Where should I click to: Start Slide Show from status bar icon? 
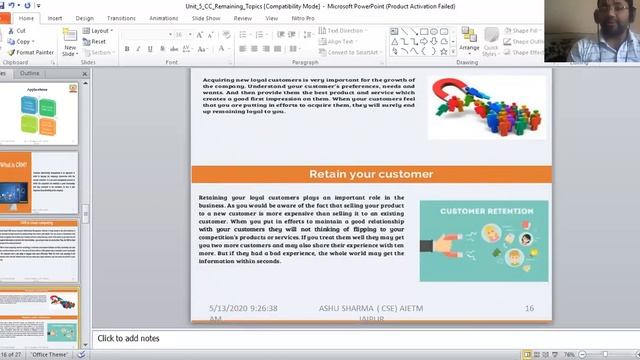(554, 355)
